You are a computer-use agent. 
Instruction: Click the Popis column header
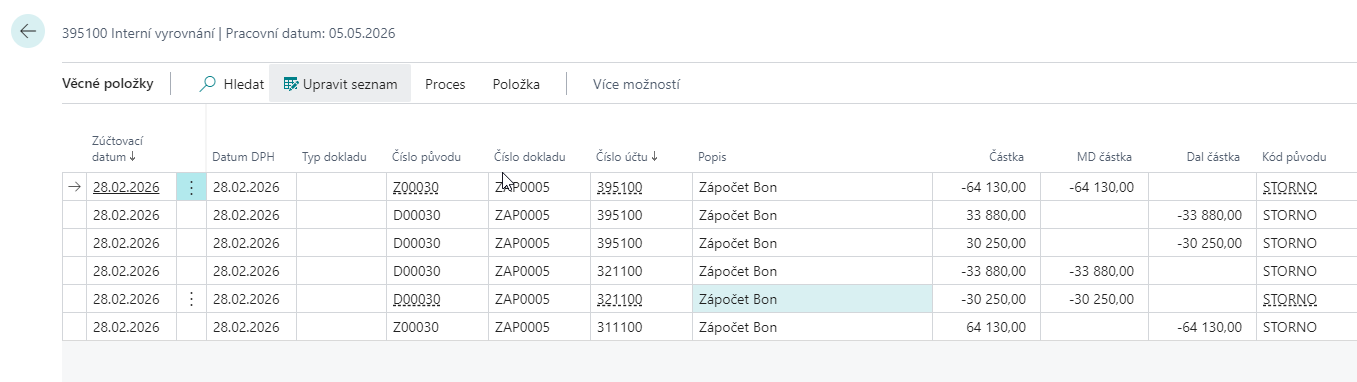712,157
